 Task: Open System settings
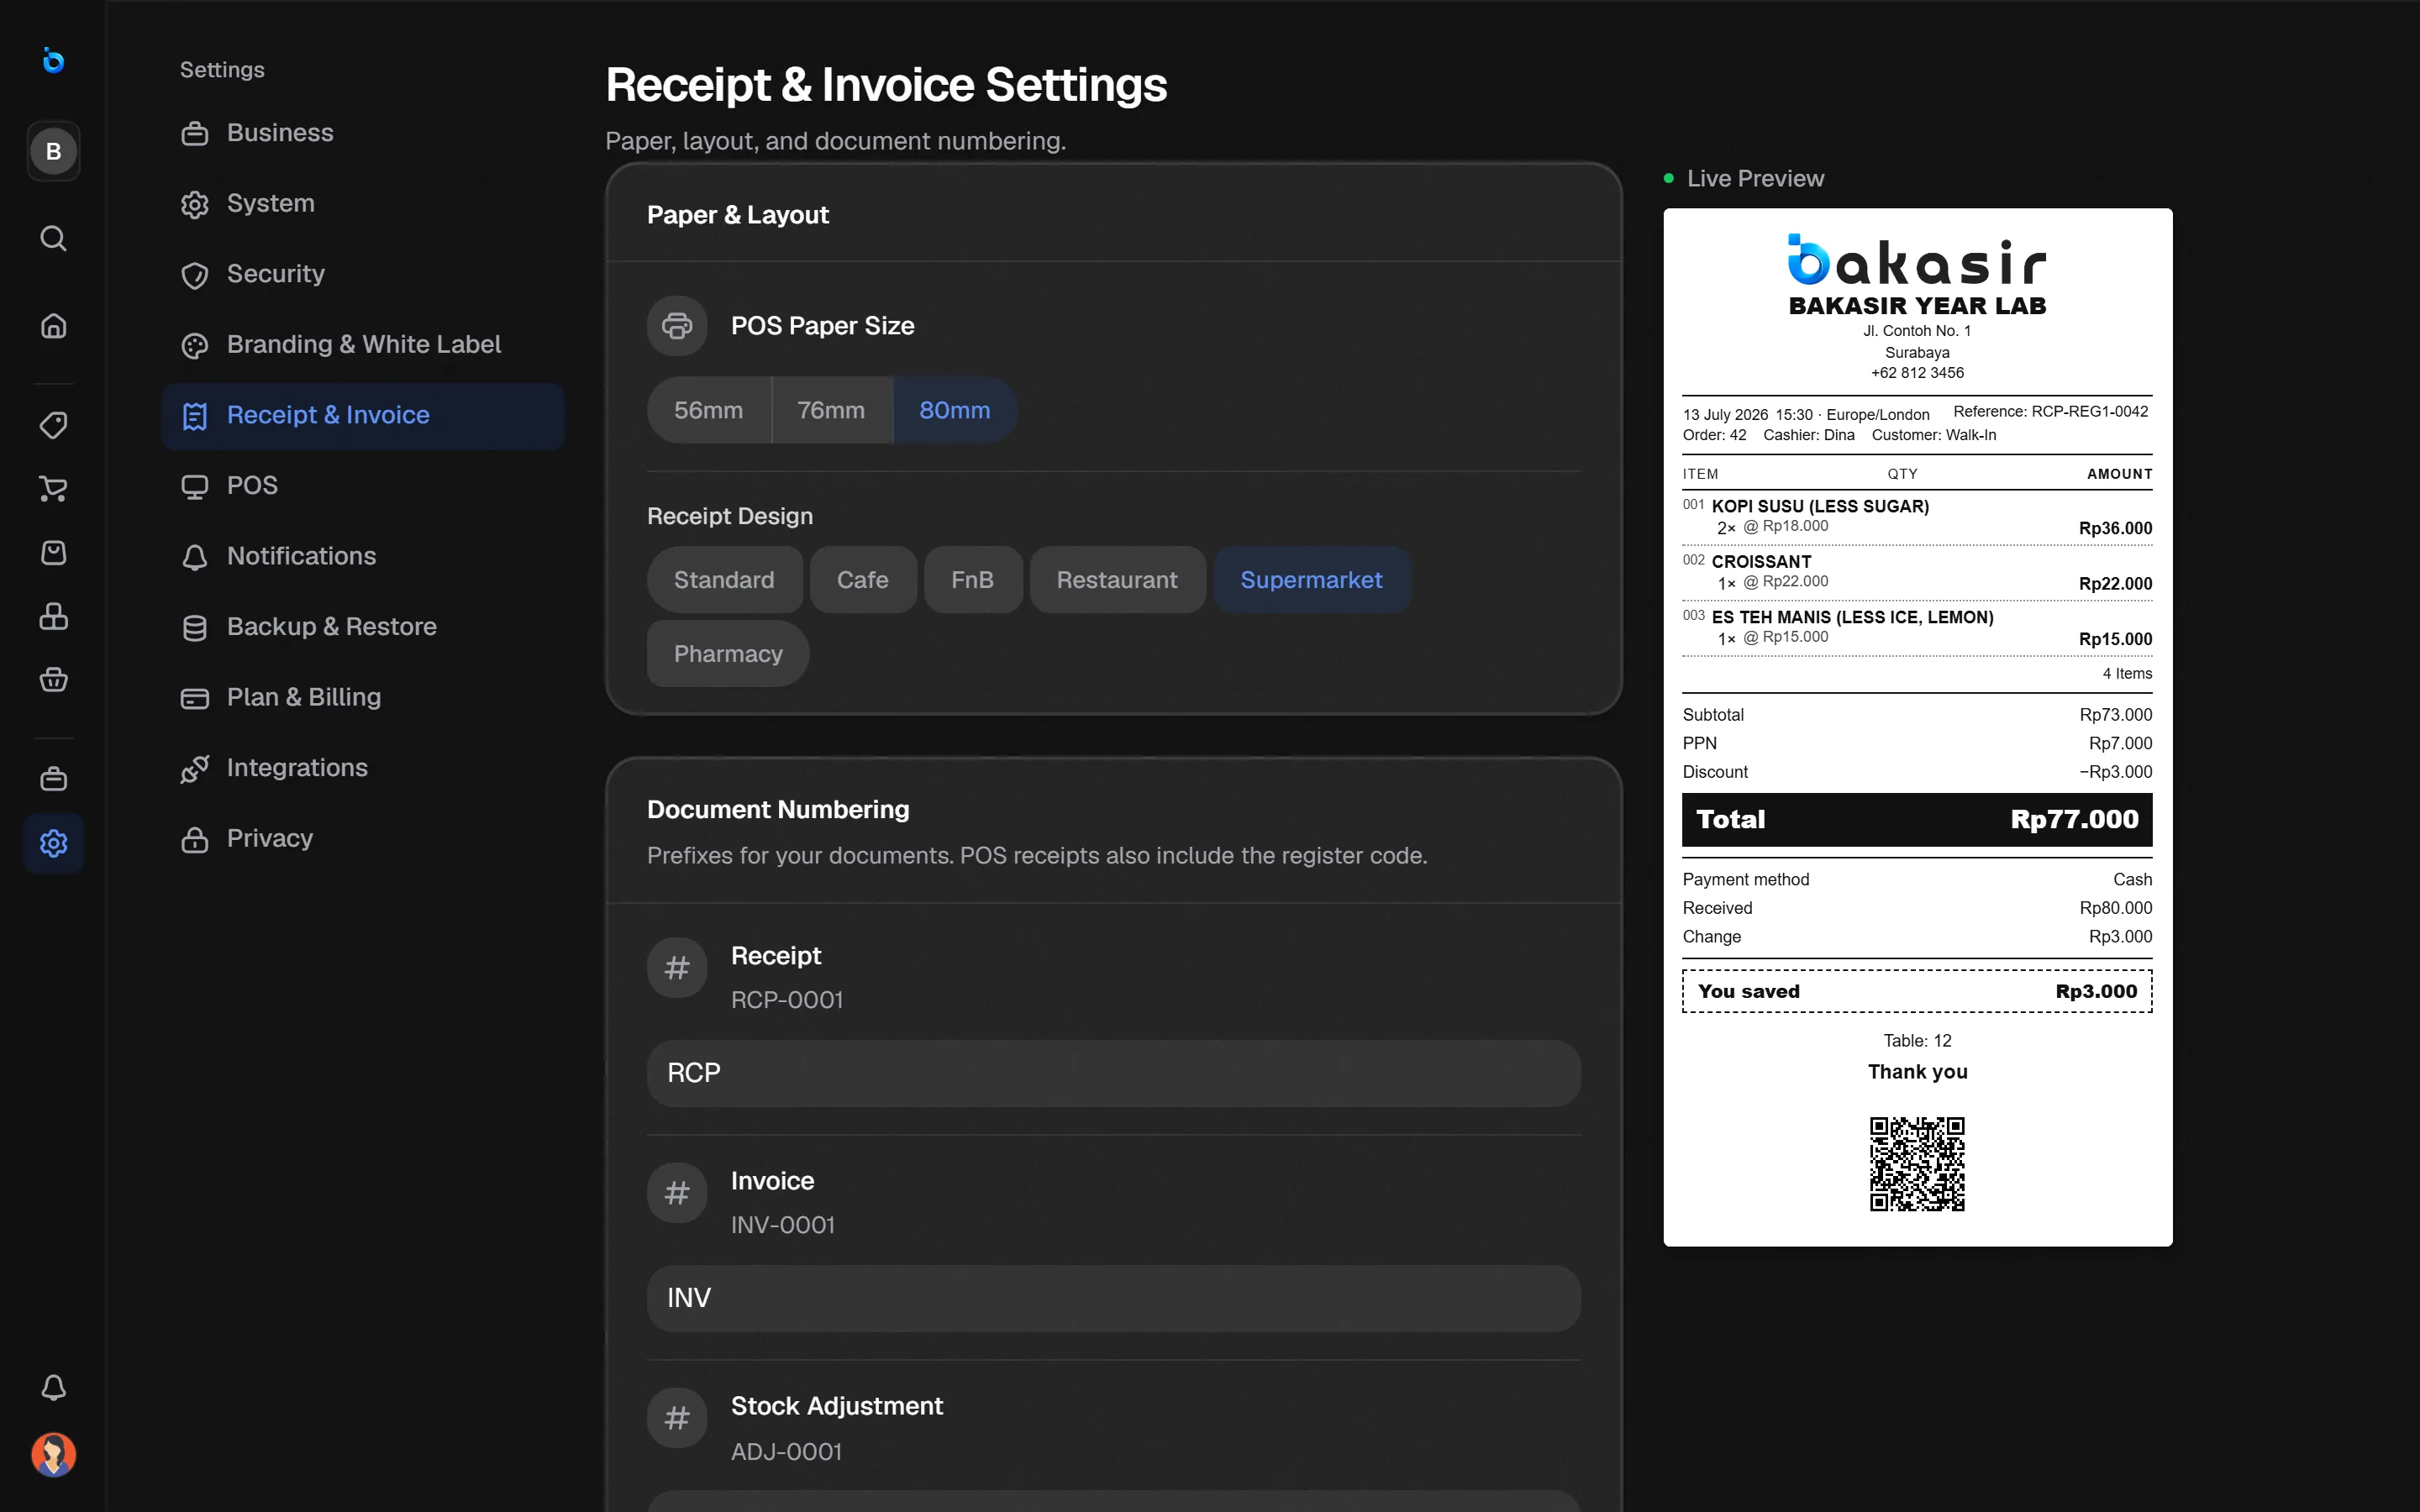[x=363, y=204]
